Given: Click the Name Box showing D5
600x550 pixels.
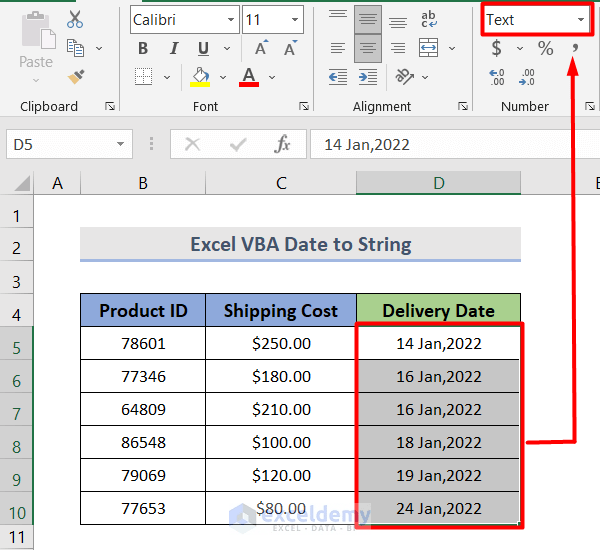Looking at the screenshot, I should (69, 144).
